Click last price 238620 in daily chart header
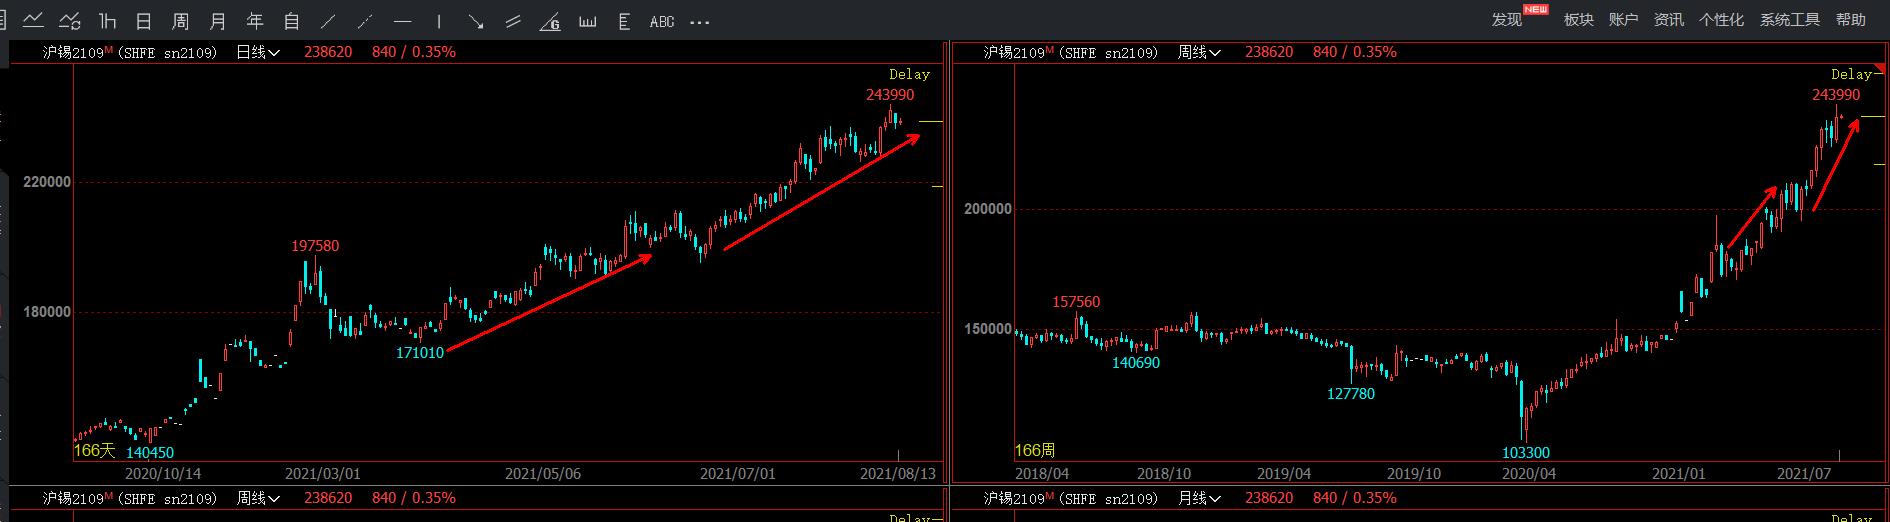The width and height of the screenshot is (1890, 522). (328, 52)
